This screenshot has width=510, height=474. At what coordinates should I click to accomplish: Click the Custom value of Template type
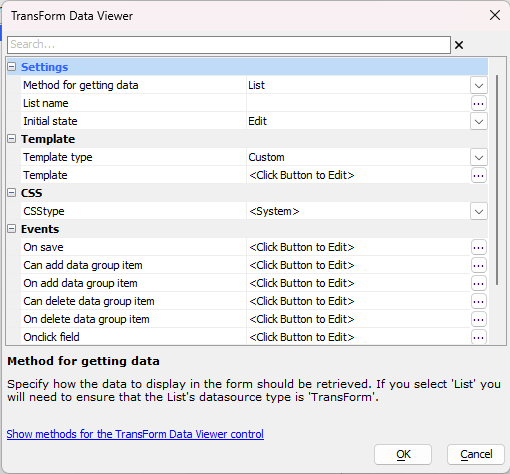266,157
